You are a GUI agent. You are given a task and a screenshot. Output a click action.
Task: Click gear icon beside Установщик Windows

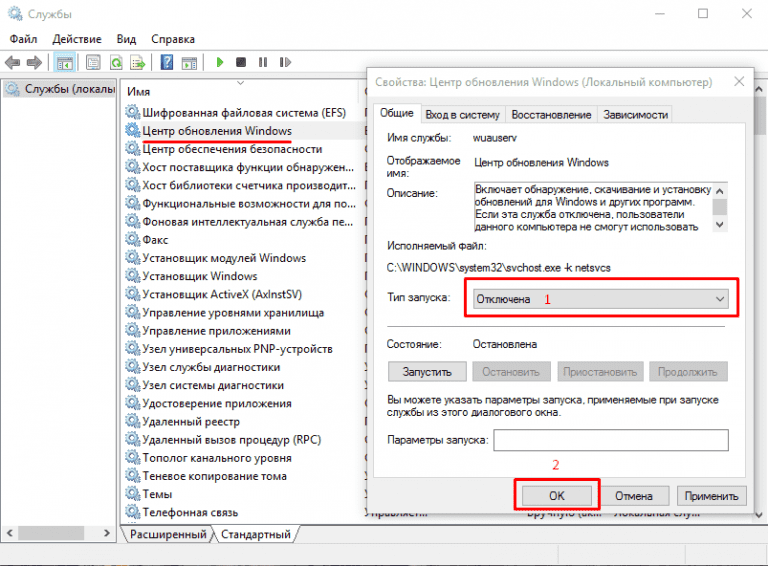[x=133, y=276]
